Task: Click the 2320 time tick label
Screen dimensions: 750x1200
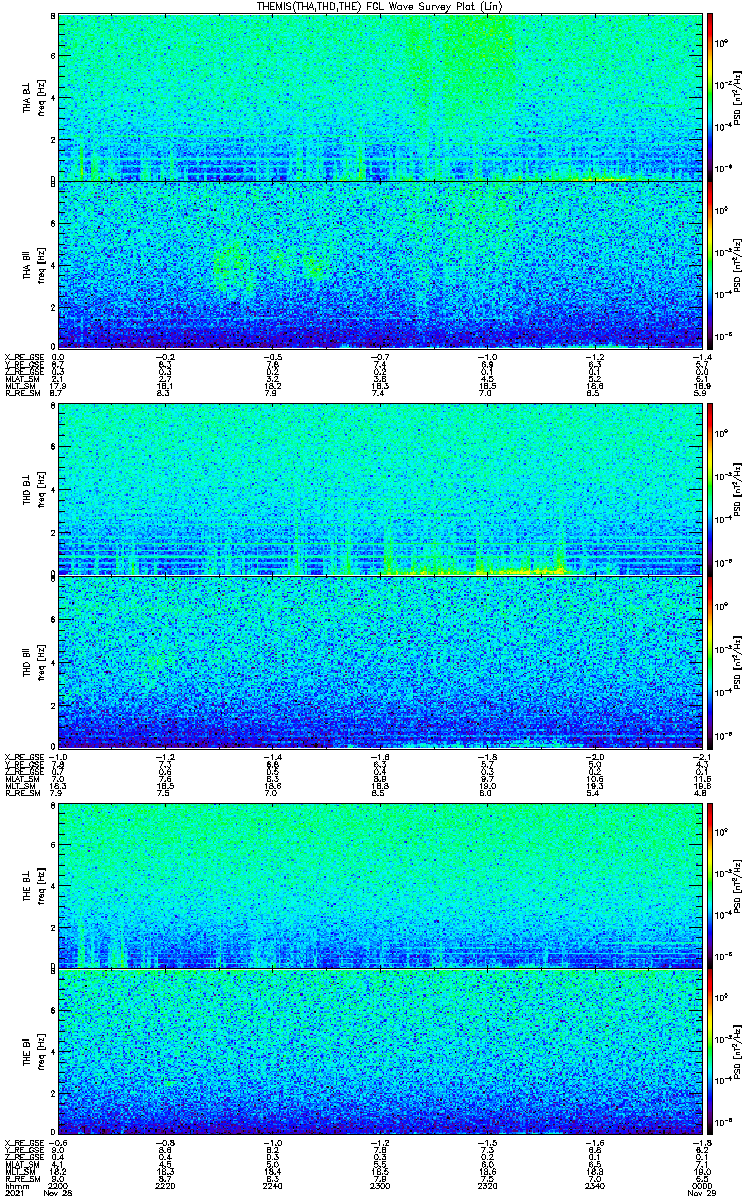Action: tap(487, 1186)
